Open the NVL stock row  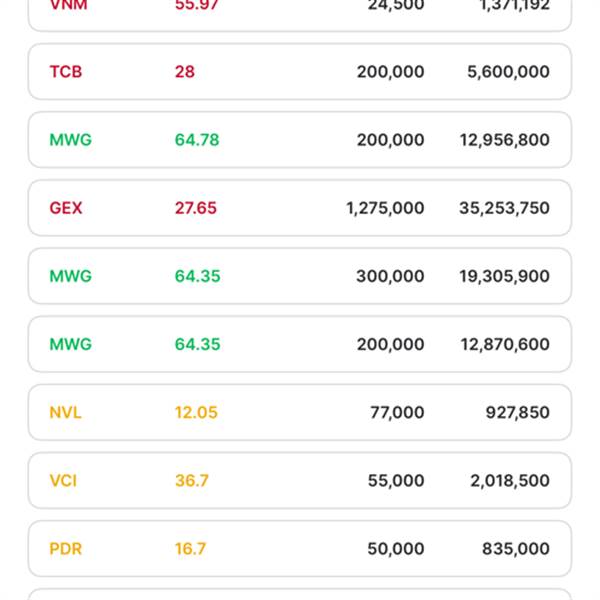click(x=300, y=412)
